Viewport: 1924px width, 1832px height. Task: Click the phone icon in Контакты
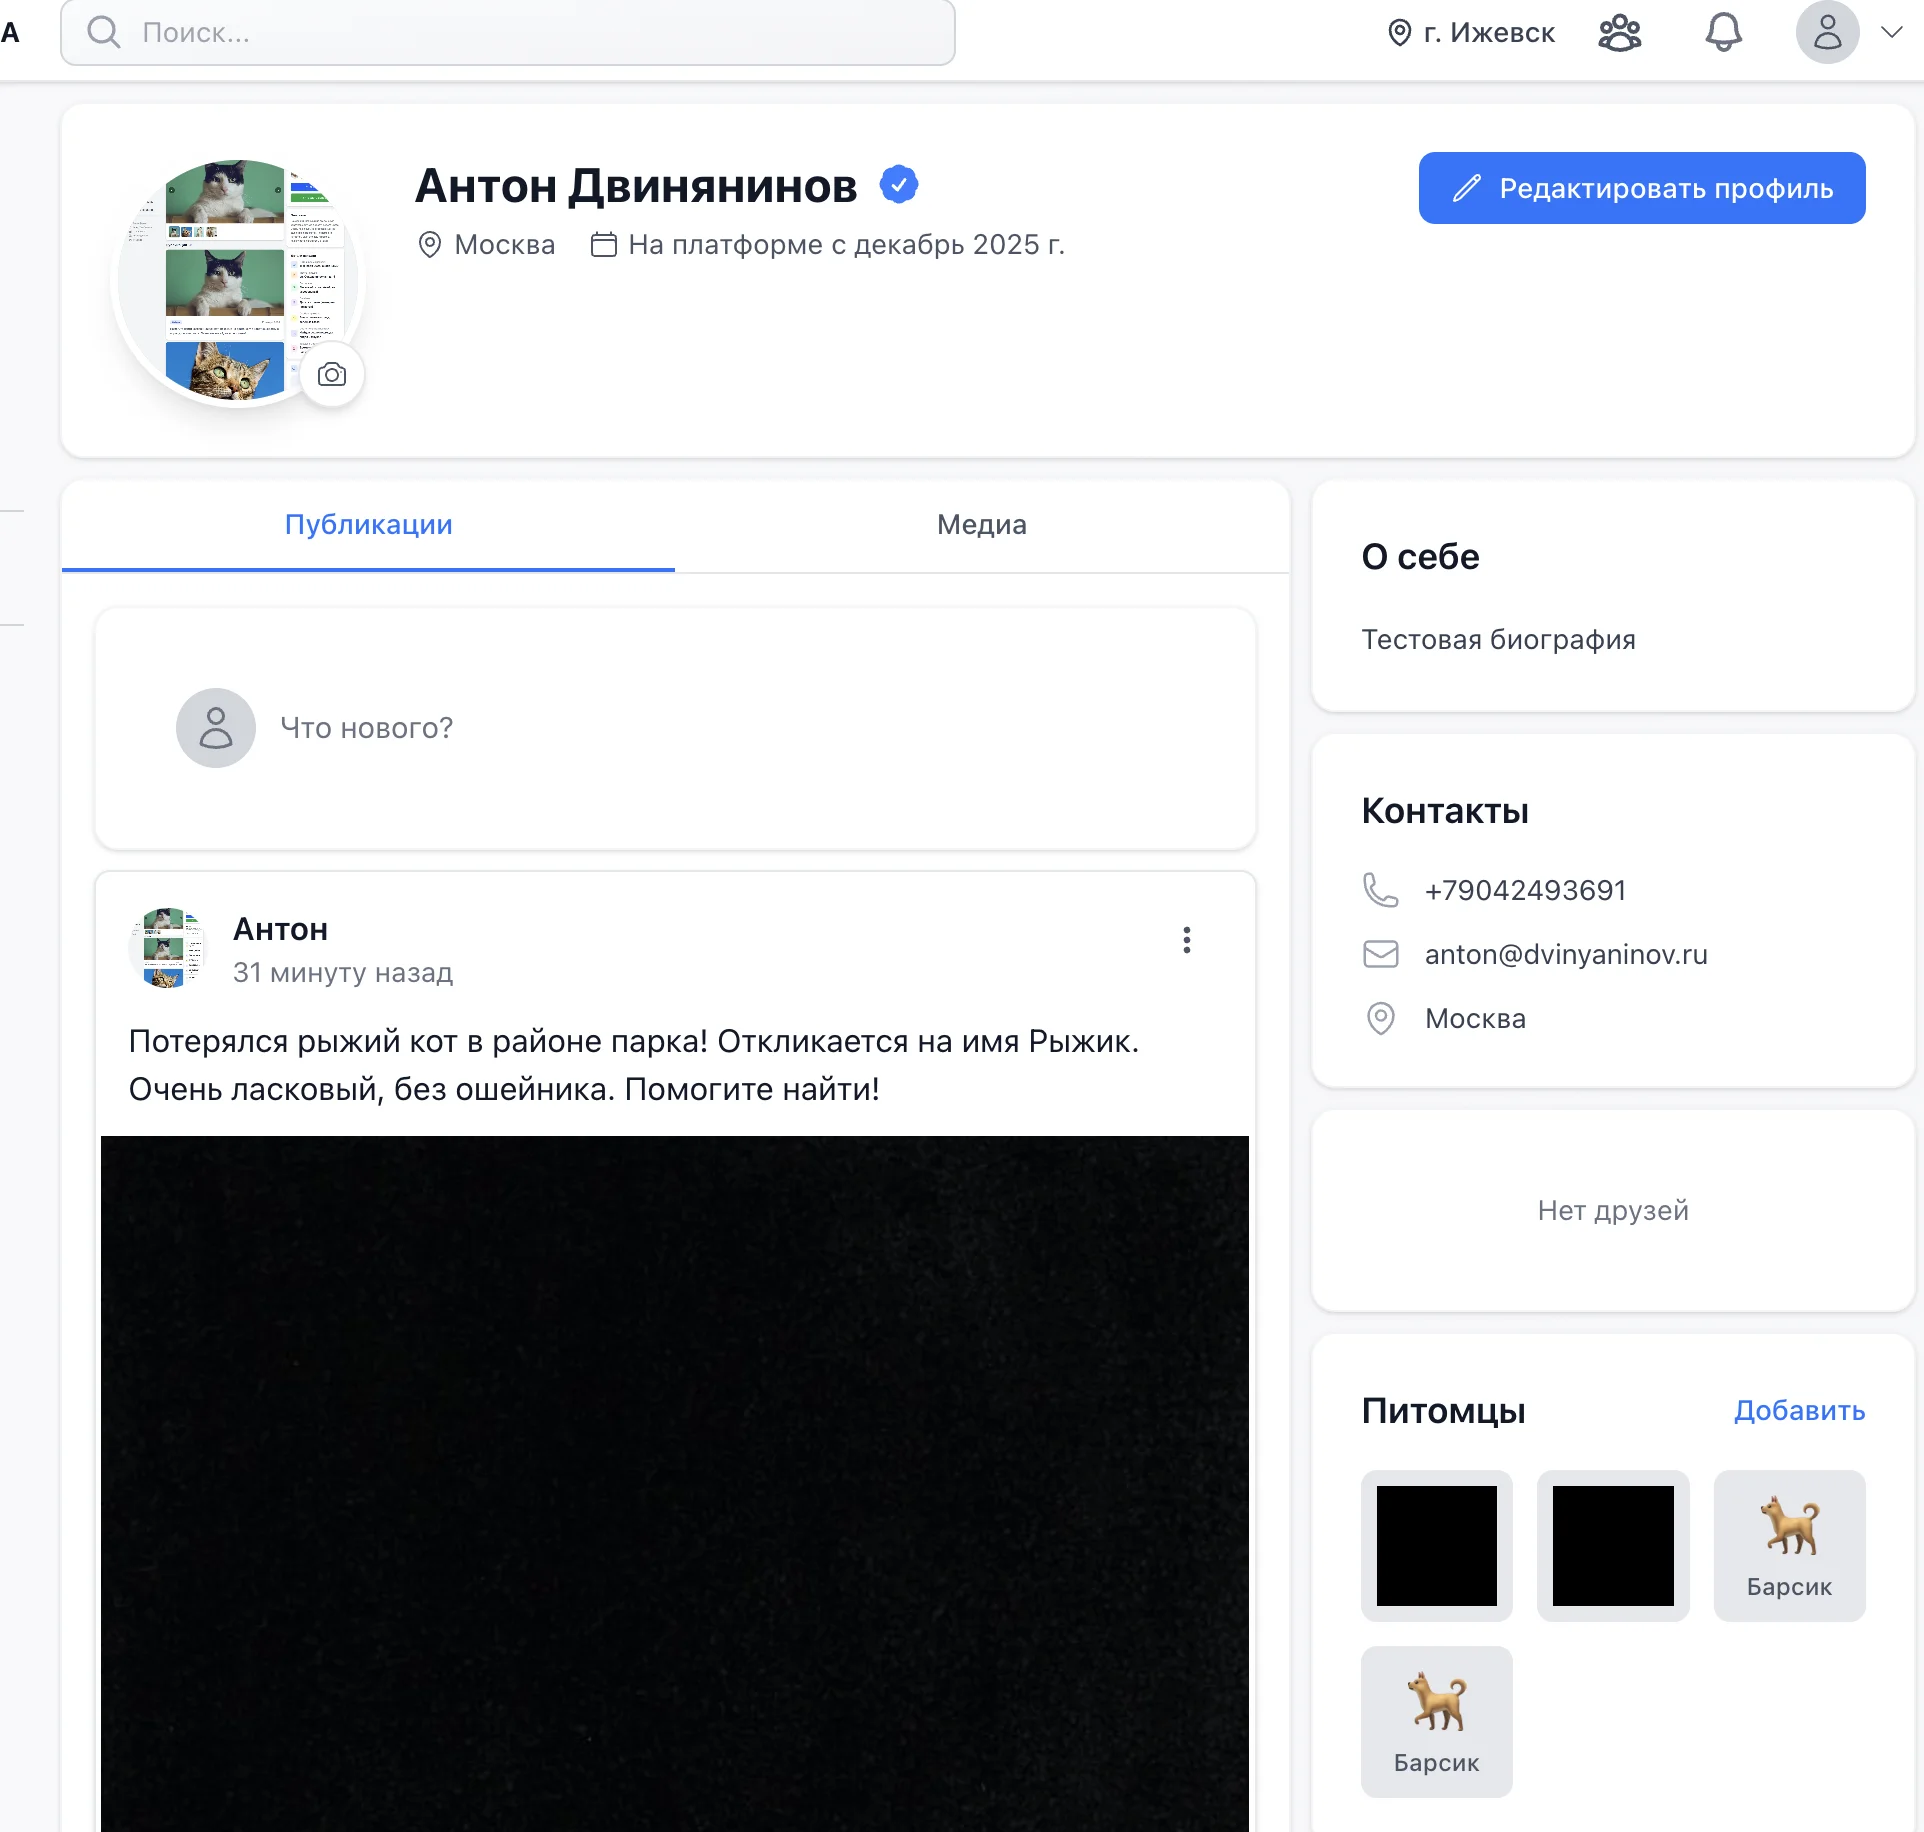click(x=1380, y=890)
